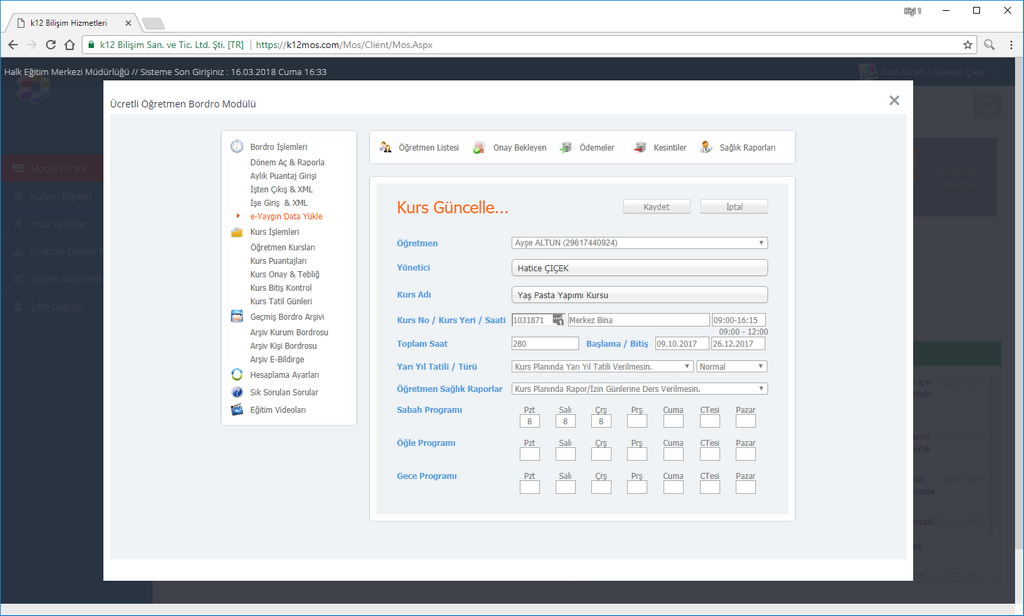Click Sabah Programı Prş hours box
The image size is (1024, 616).
point(637,421)
